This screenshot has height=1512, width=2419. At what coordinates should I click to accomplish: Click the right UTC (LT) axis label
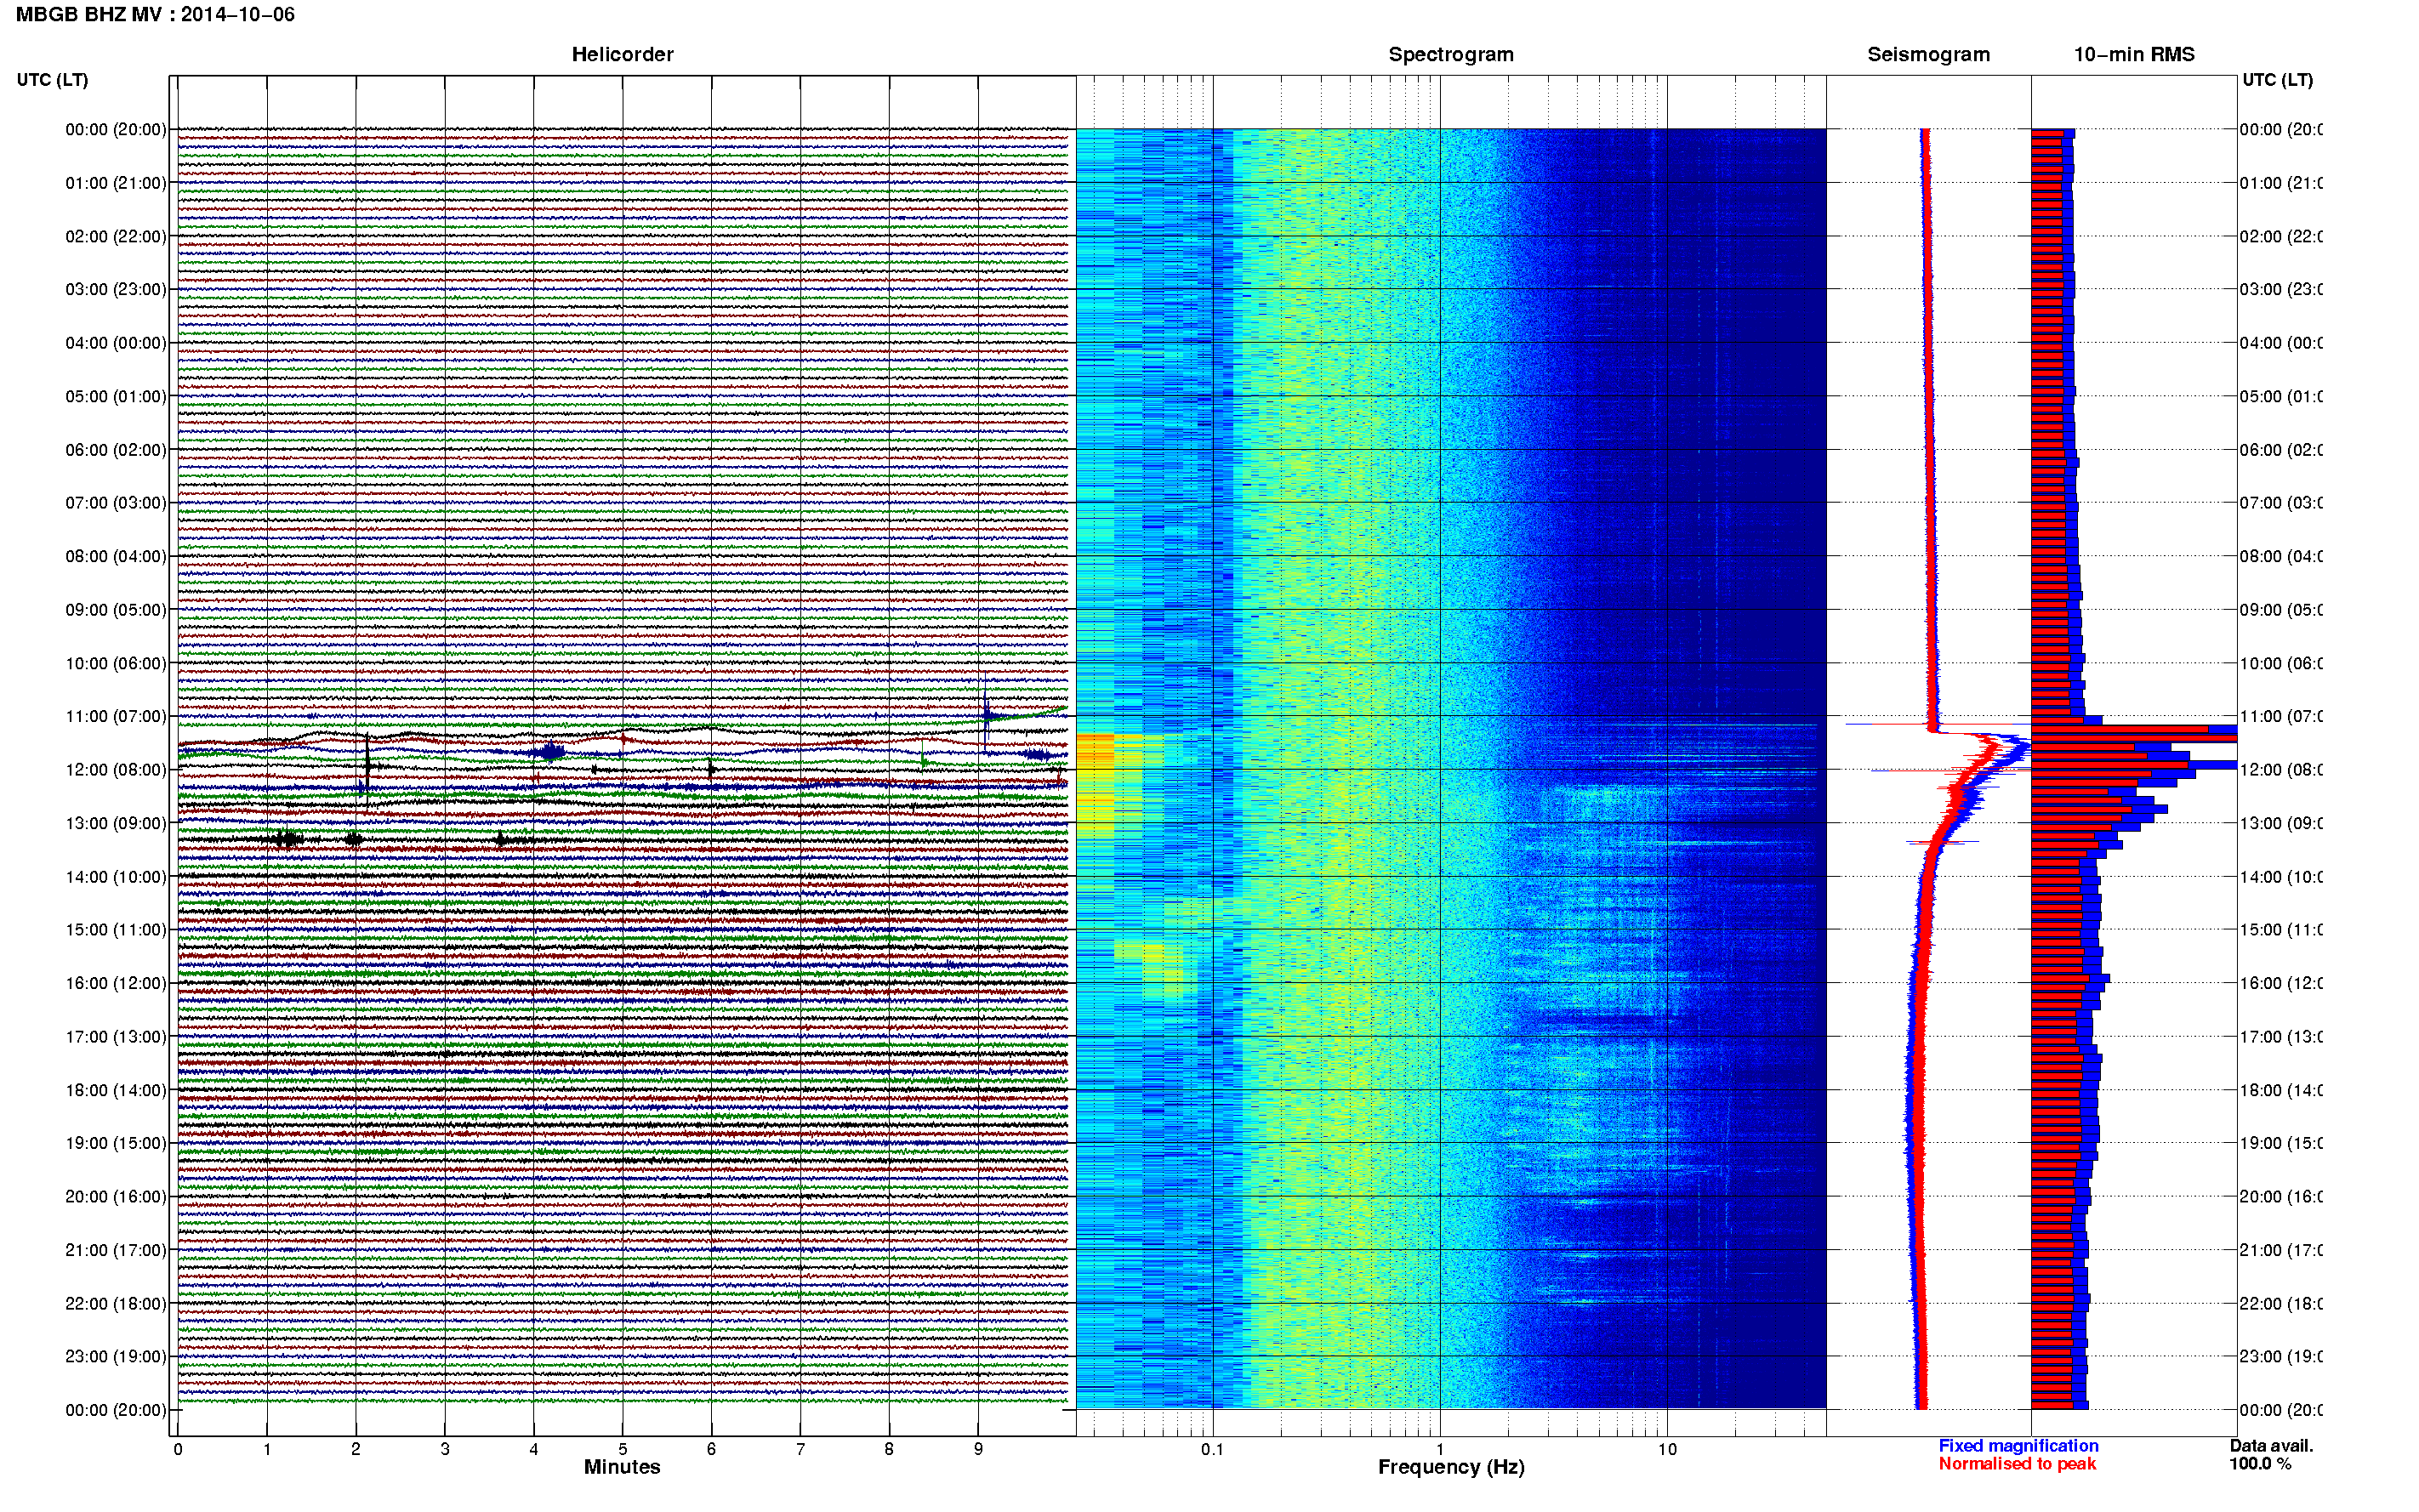pyautogui.click(x=2277, y=80)
